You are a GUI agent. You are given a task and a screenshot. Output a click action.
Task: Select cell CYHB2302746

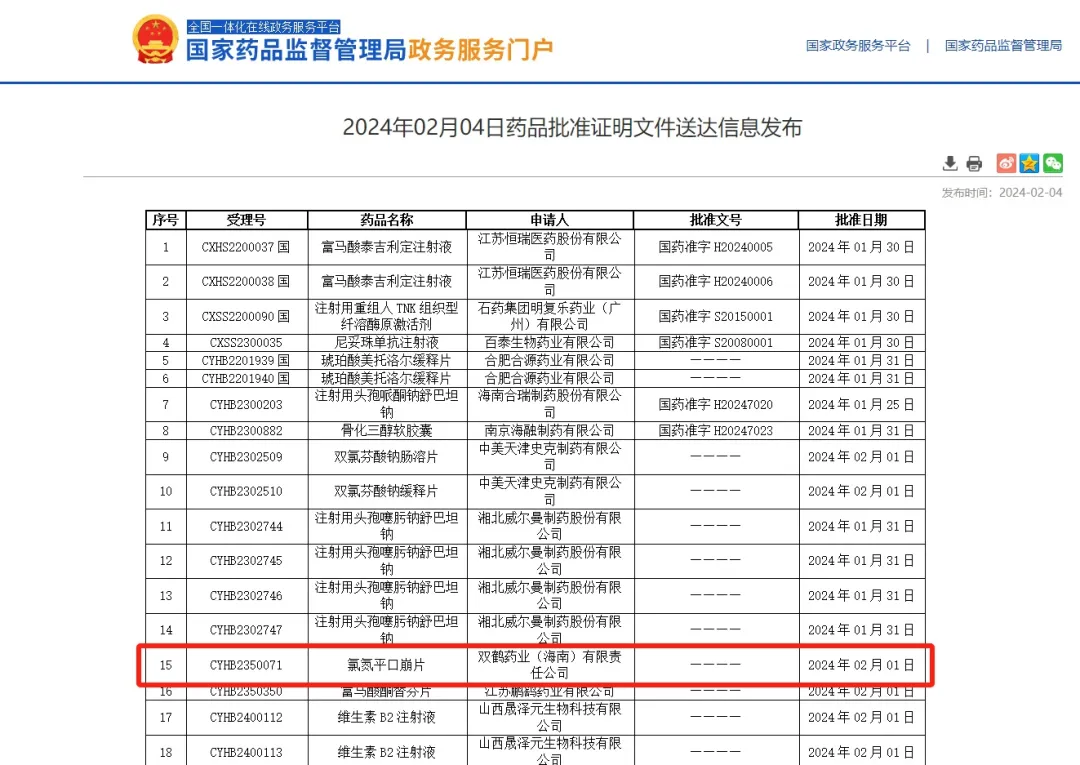(x=246, y=596)
